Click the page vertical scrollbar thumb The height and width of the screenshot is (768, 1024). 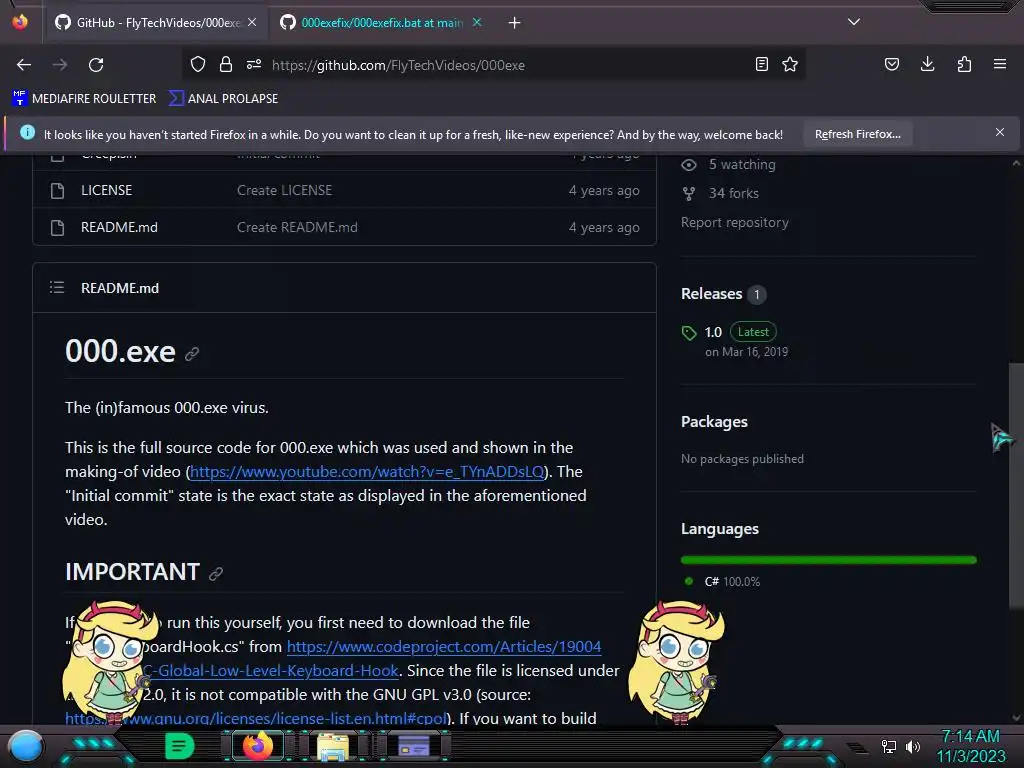point(1016,485)
